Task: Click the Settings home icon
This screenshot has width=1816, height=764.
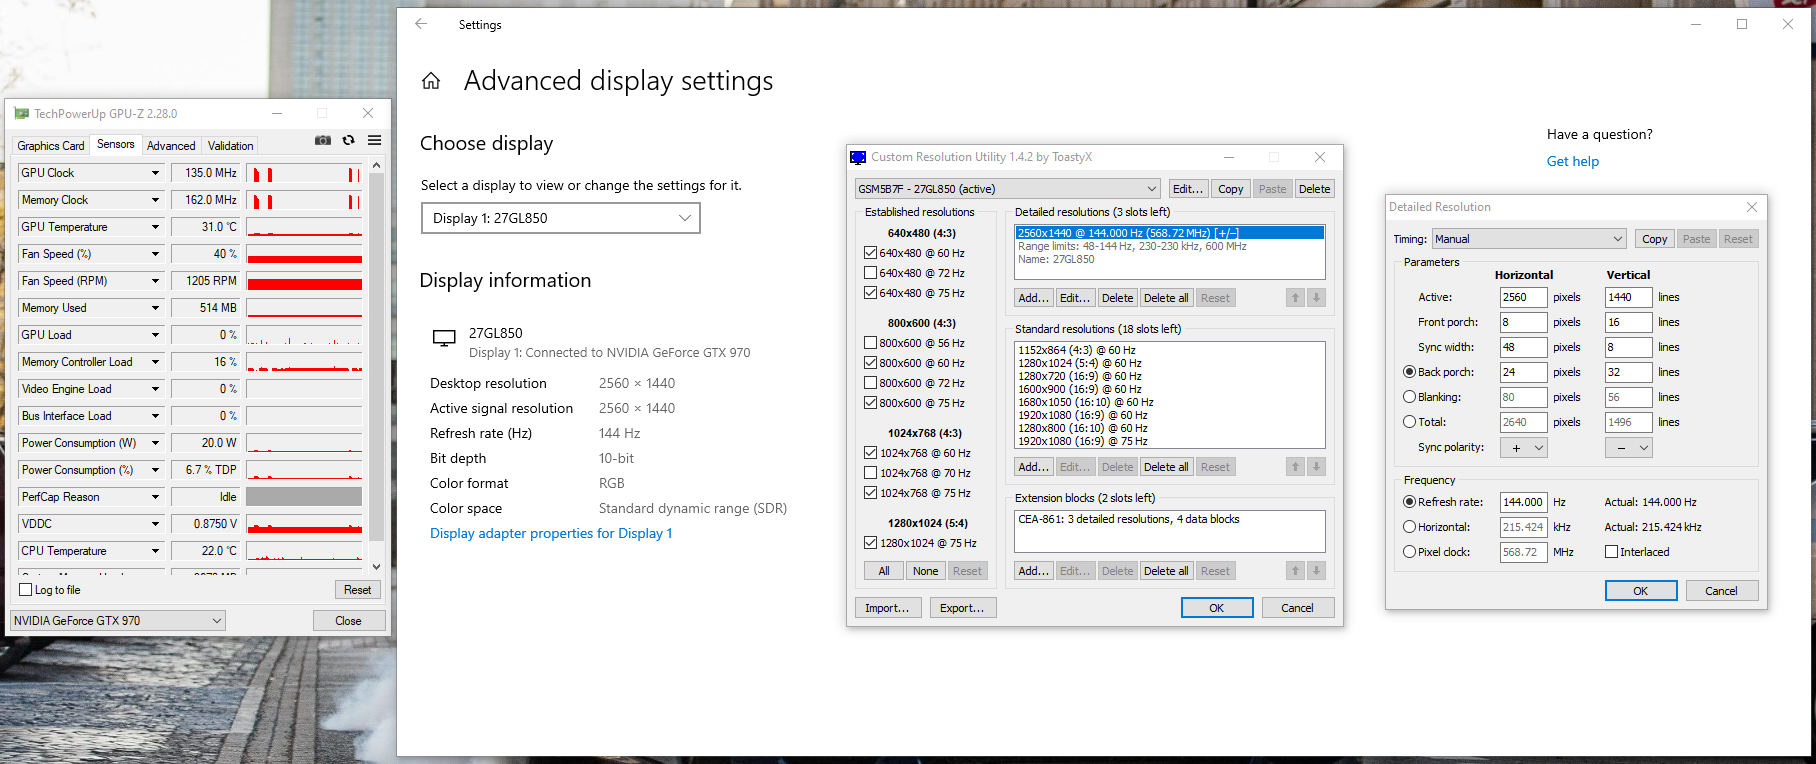Action: (x=431, y=81)
